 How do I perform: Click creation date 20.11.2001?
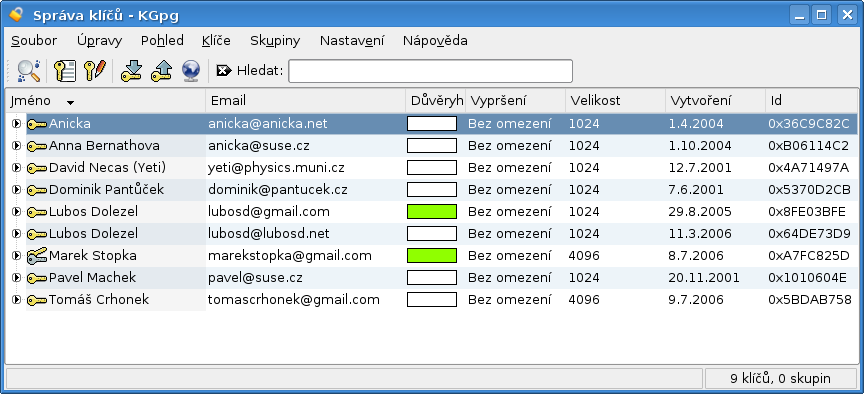tap(704, 278)
